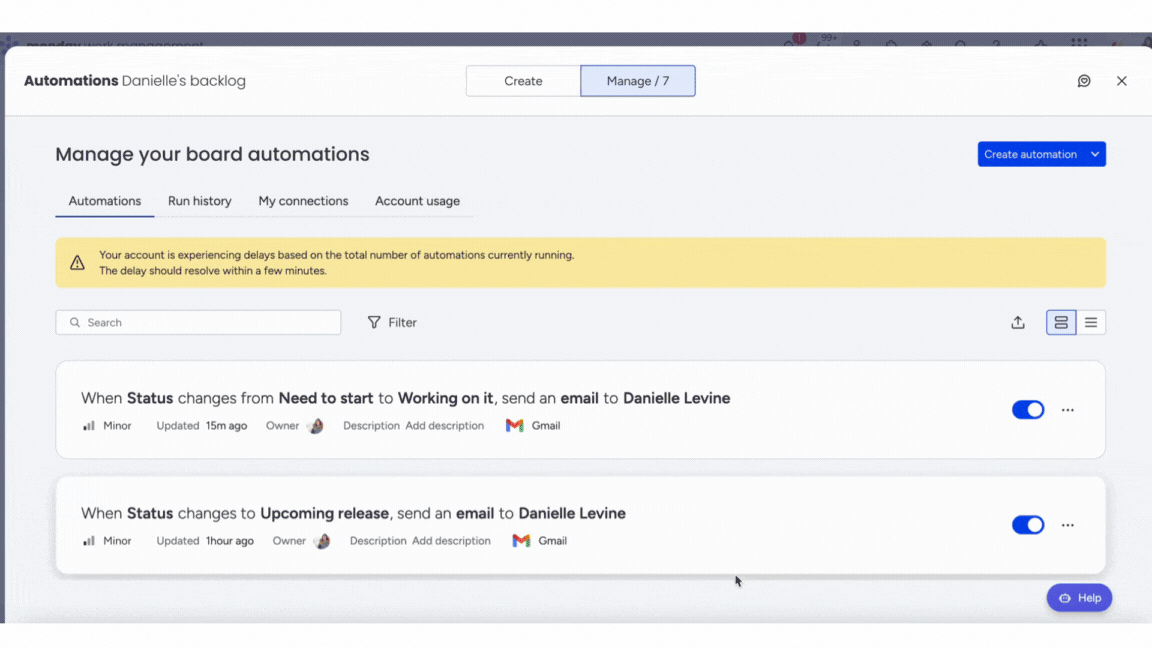This screenshot has width=1152, height=648.
Task: Click the export automations icon
Action: click(1018, 323)
